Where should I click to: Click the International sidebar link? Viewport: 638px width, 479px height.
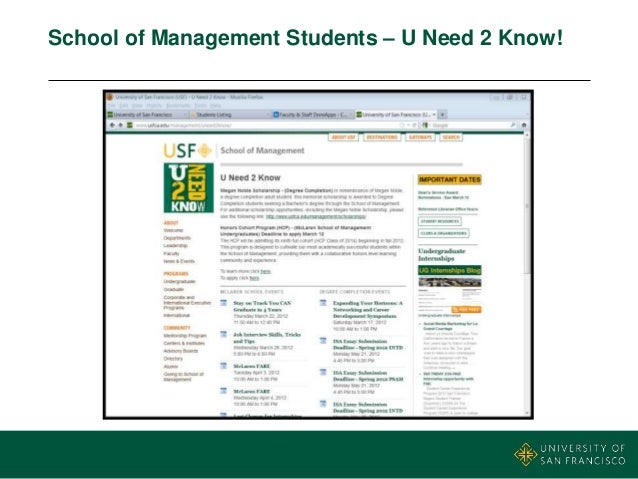177,315
